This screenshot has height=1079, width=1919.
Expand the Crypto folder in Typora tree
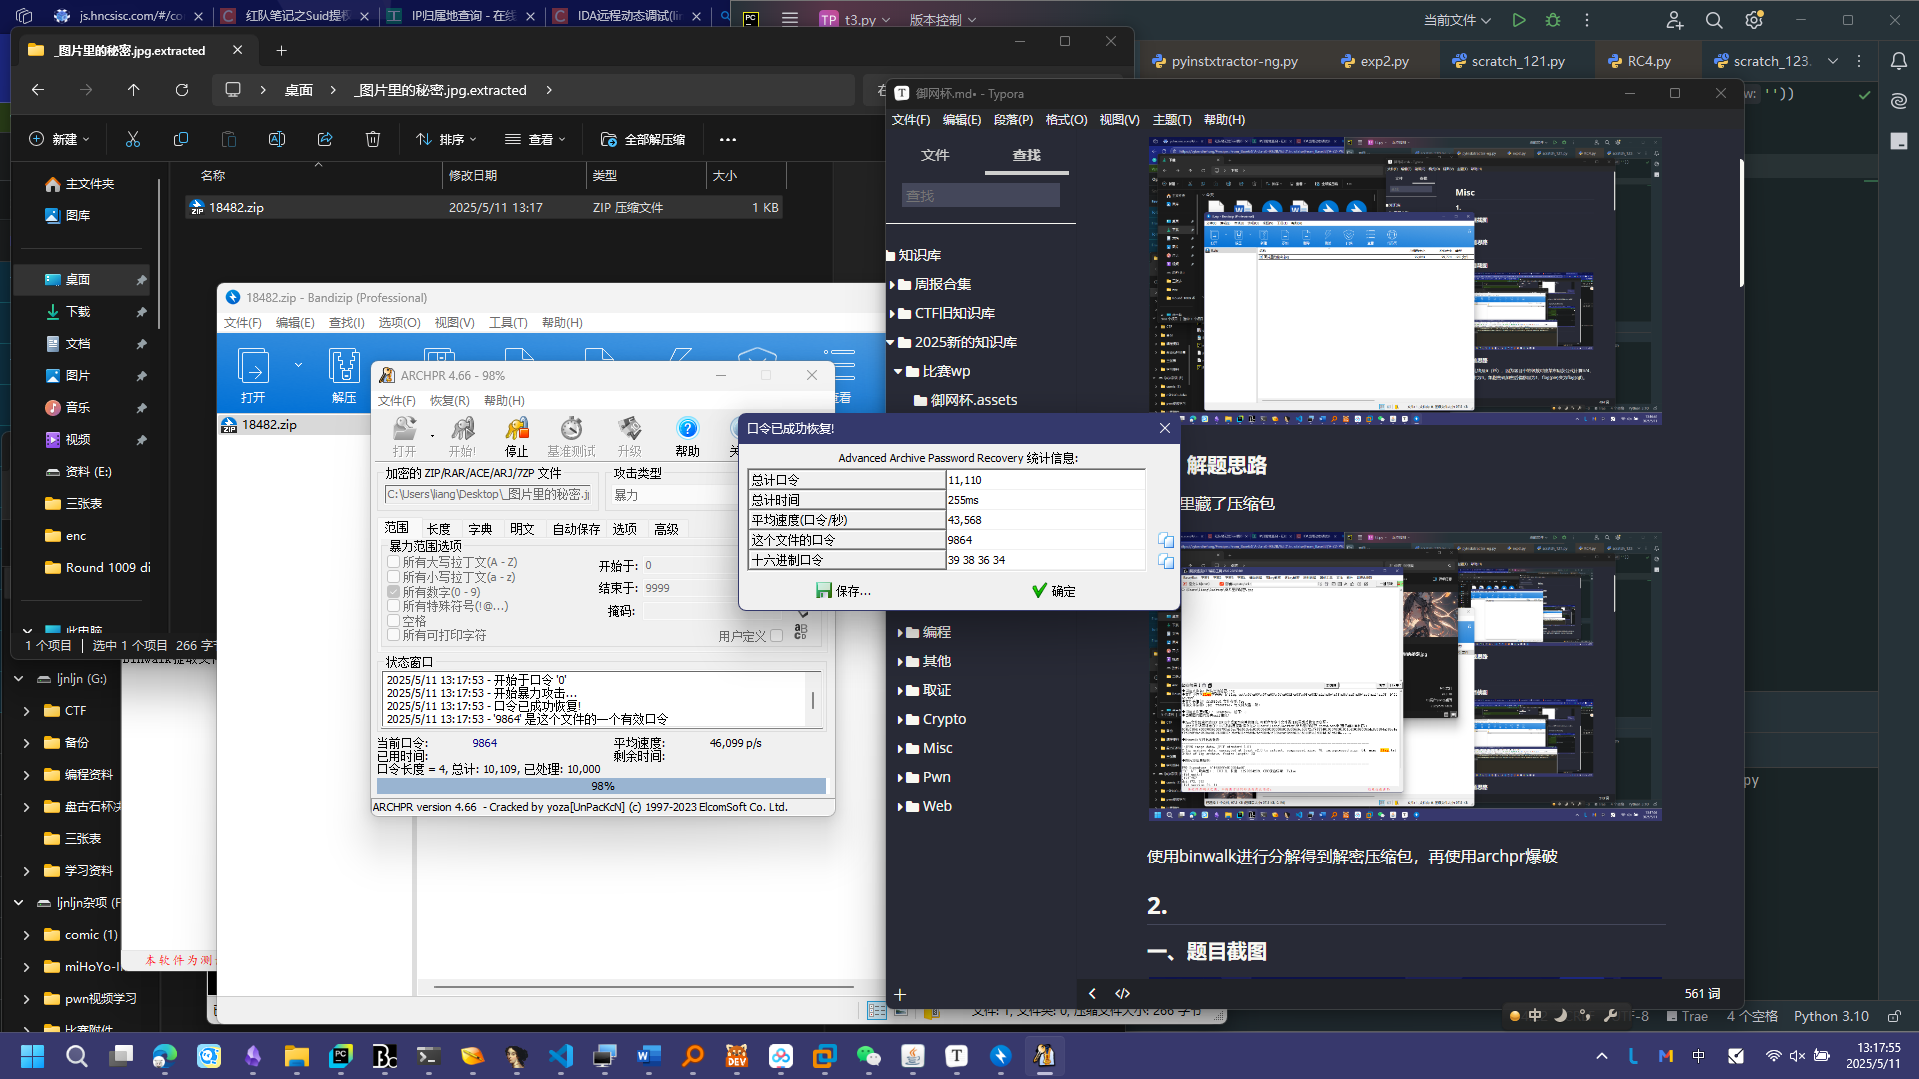click(x=901, y=720)
